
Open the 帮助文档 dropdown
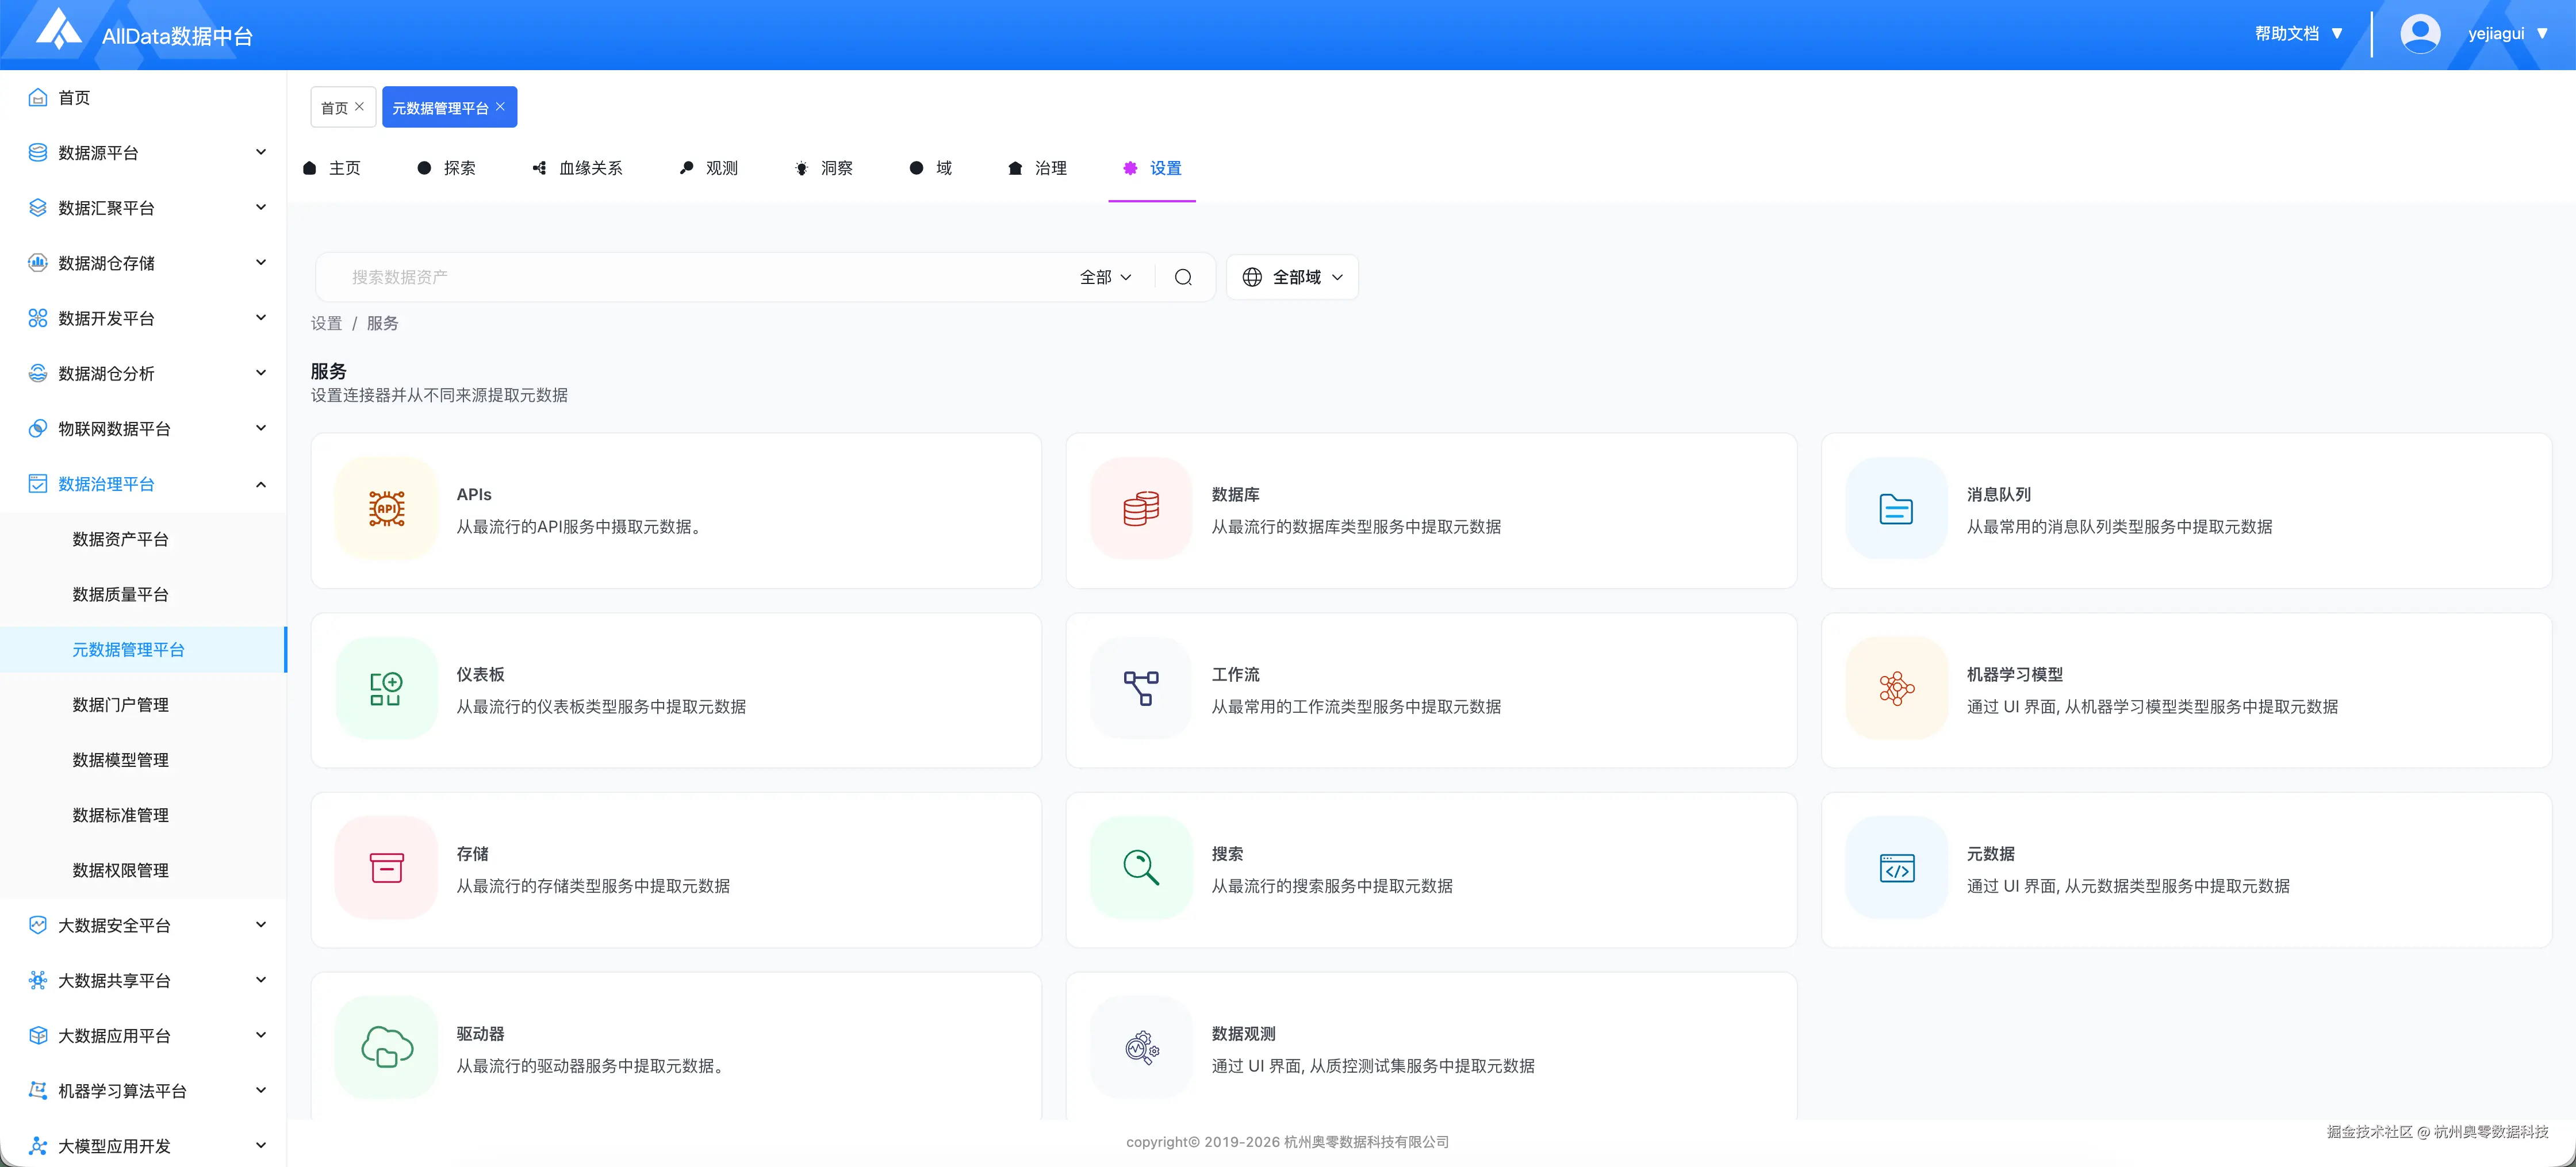coord(2298,33)
